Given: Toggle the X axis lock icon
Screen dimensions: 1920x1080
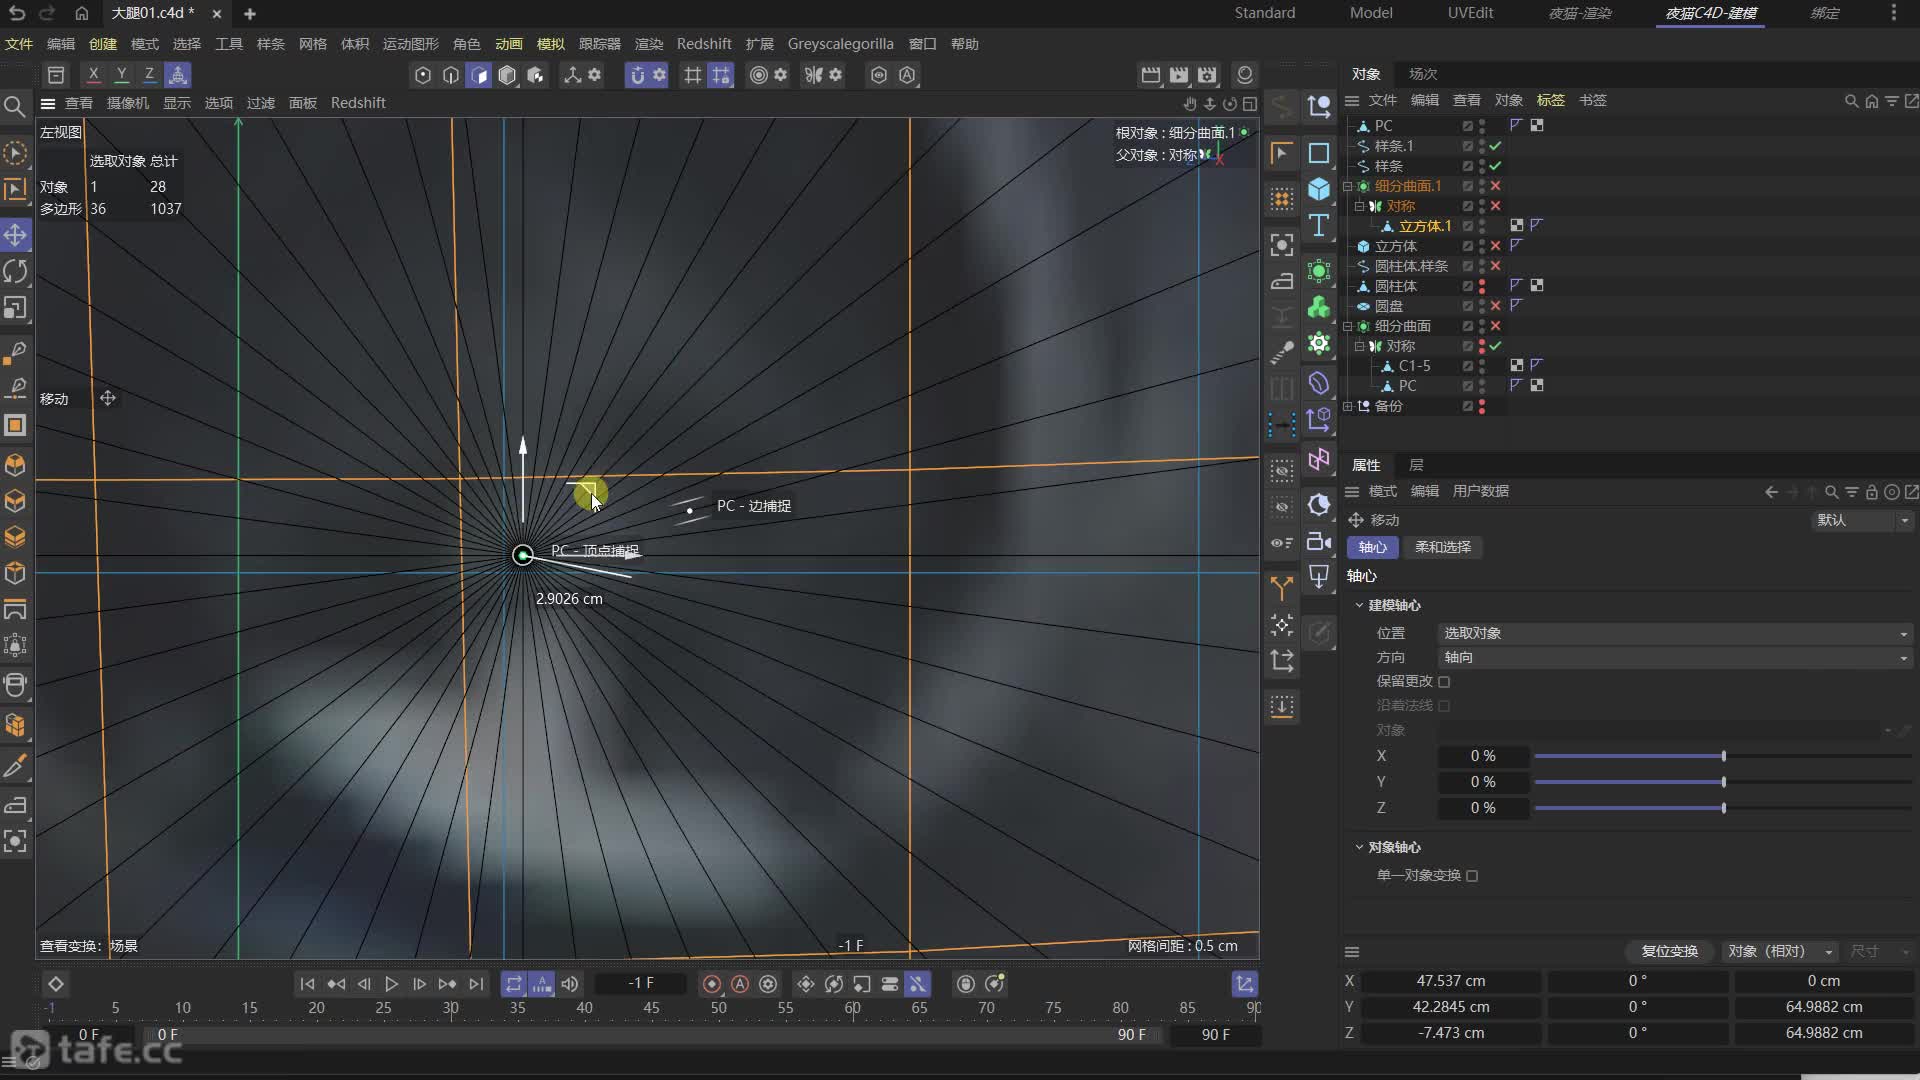Looking at the screenshot, I should 93,75.
